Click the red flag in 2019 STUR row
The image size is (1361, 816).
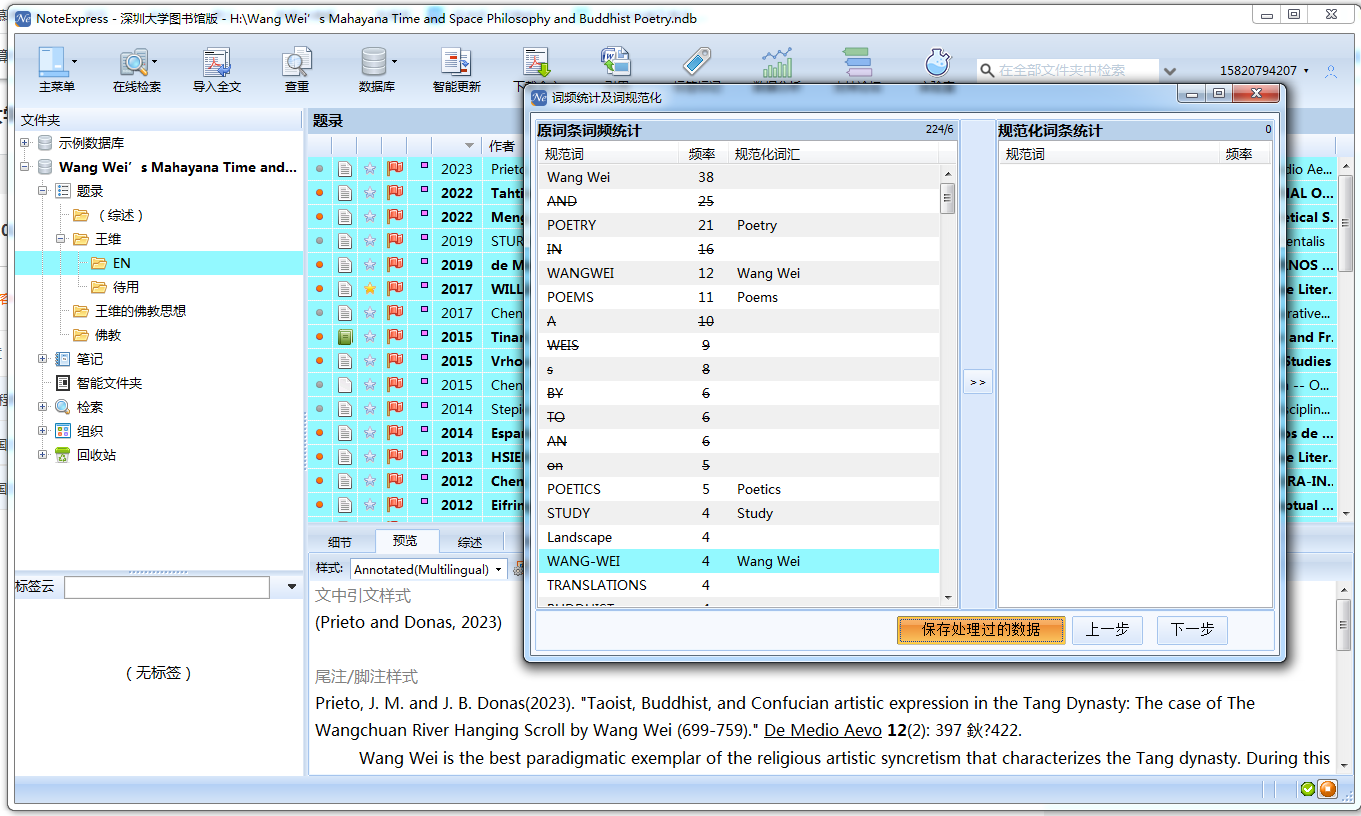tap(395, 241)
